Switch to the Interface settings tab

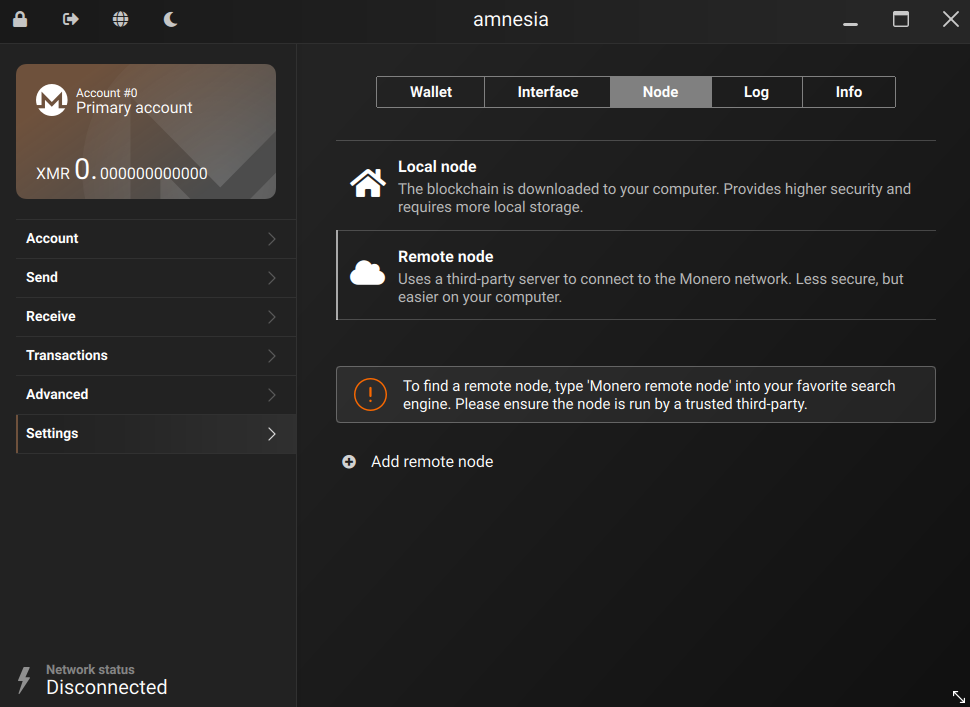(547, 92)
